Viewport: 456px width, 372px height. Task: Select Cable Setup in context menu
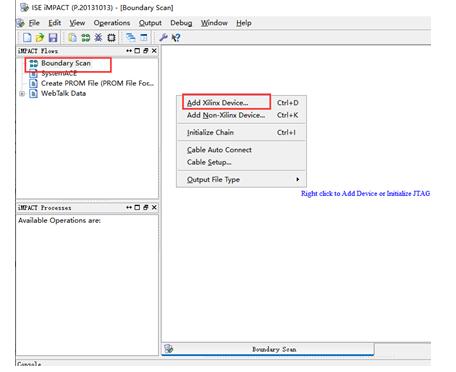[241, 162]
